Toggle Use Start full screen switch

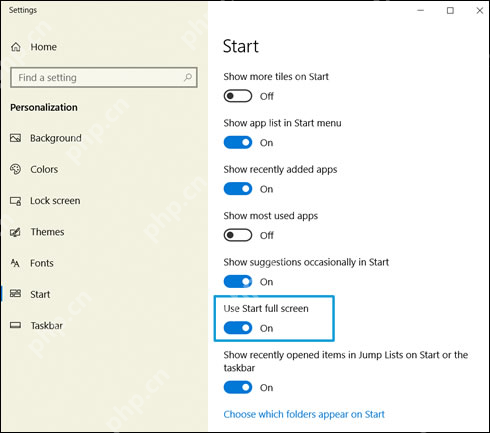point(238,328)
